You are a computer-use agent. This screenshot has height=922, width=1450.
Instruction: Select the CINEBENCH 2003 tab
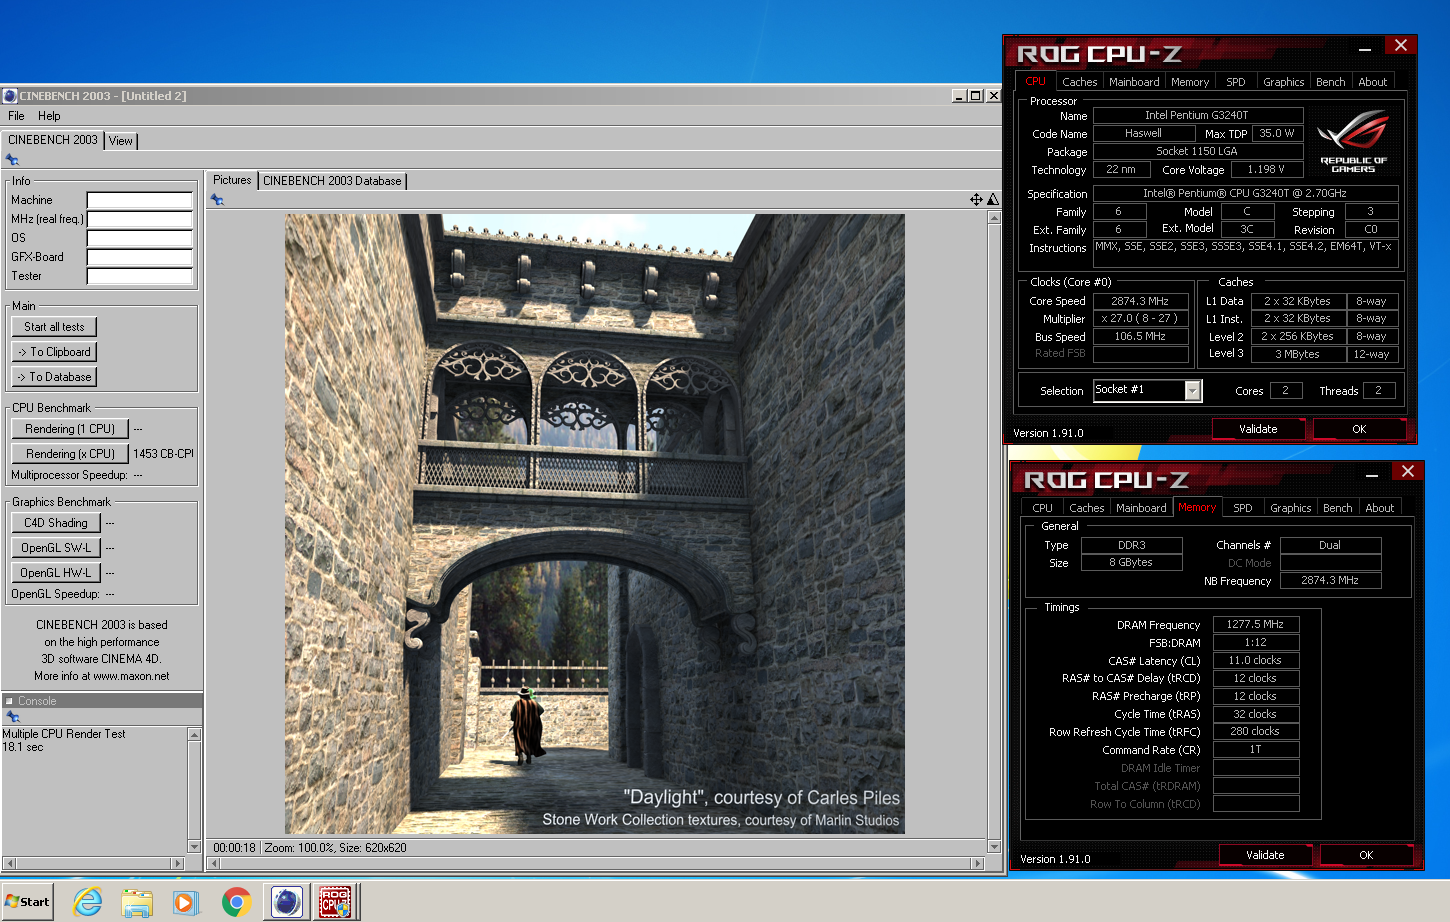point(53,140)
